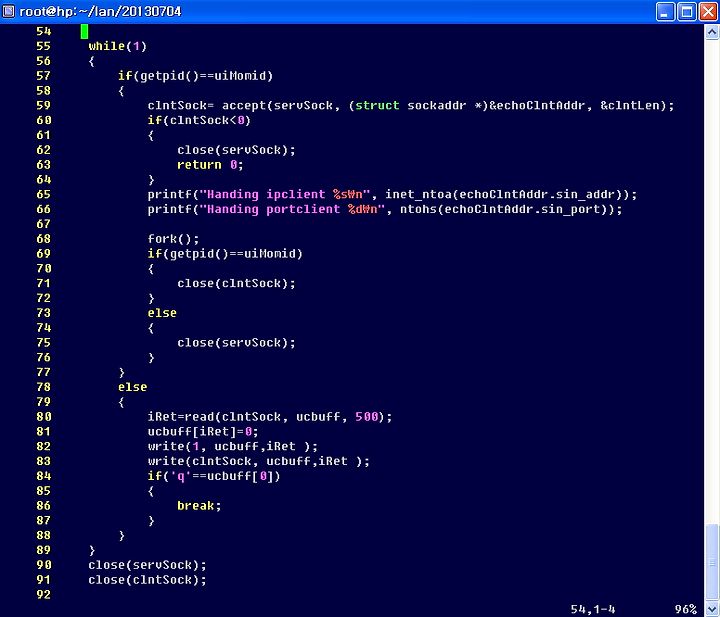Click 'fork();' on line 68
This screenshot has height=617, width=720.
click(x=174, y=239)
